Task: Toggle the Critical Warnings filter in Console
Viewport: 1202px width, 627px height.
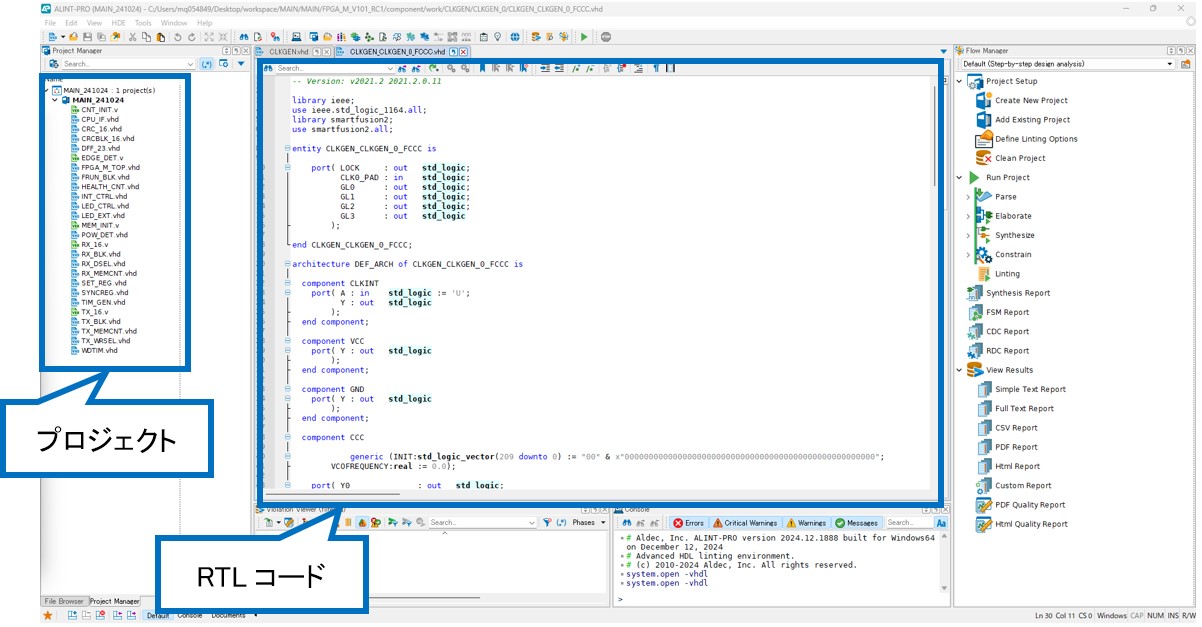Action: (745, 522)
